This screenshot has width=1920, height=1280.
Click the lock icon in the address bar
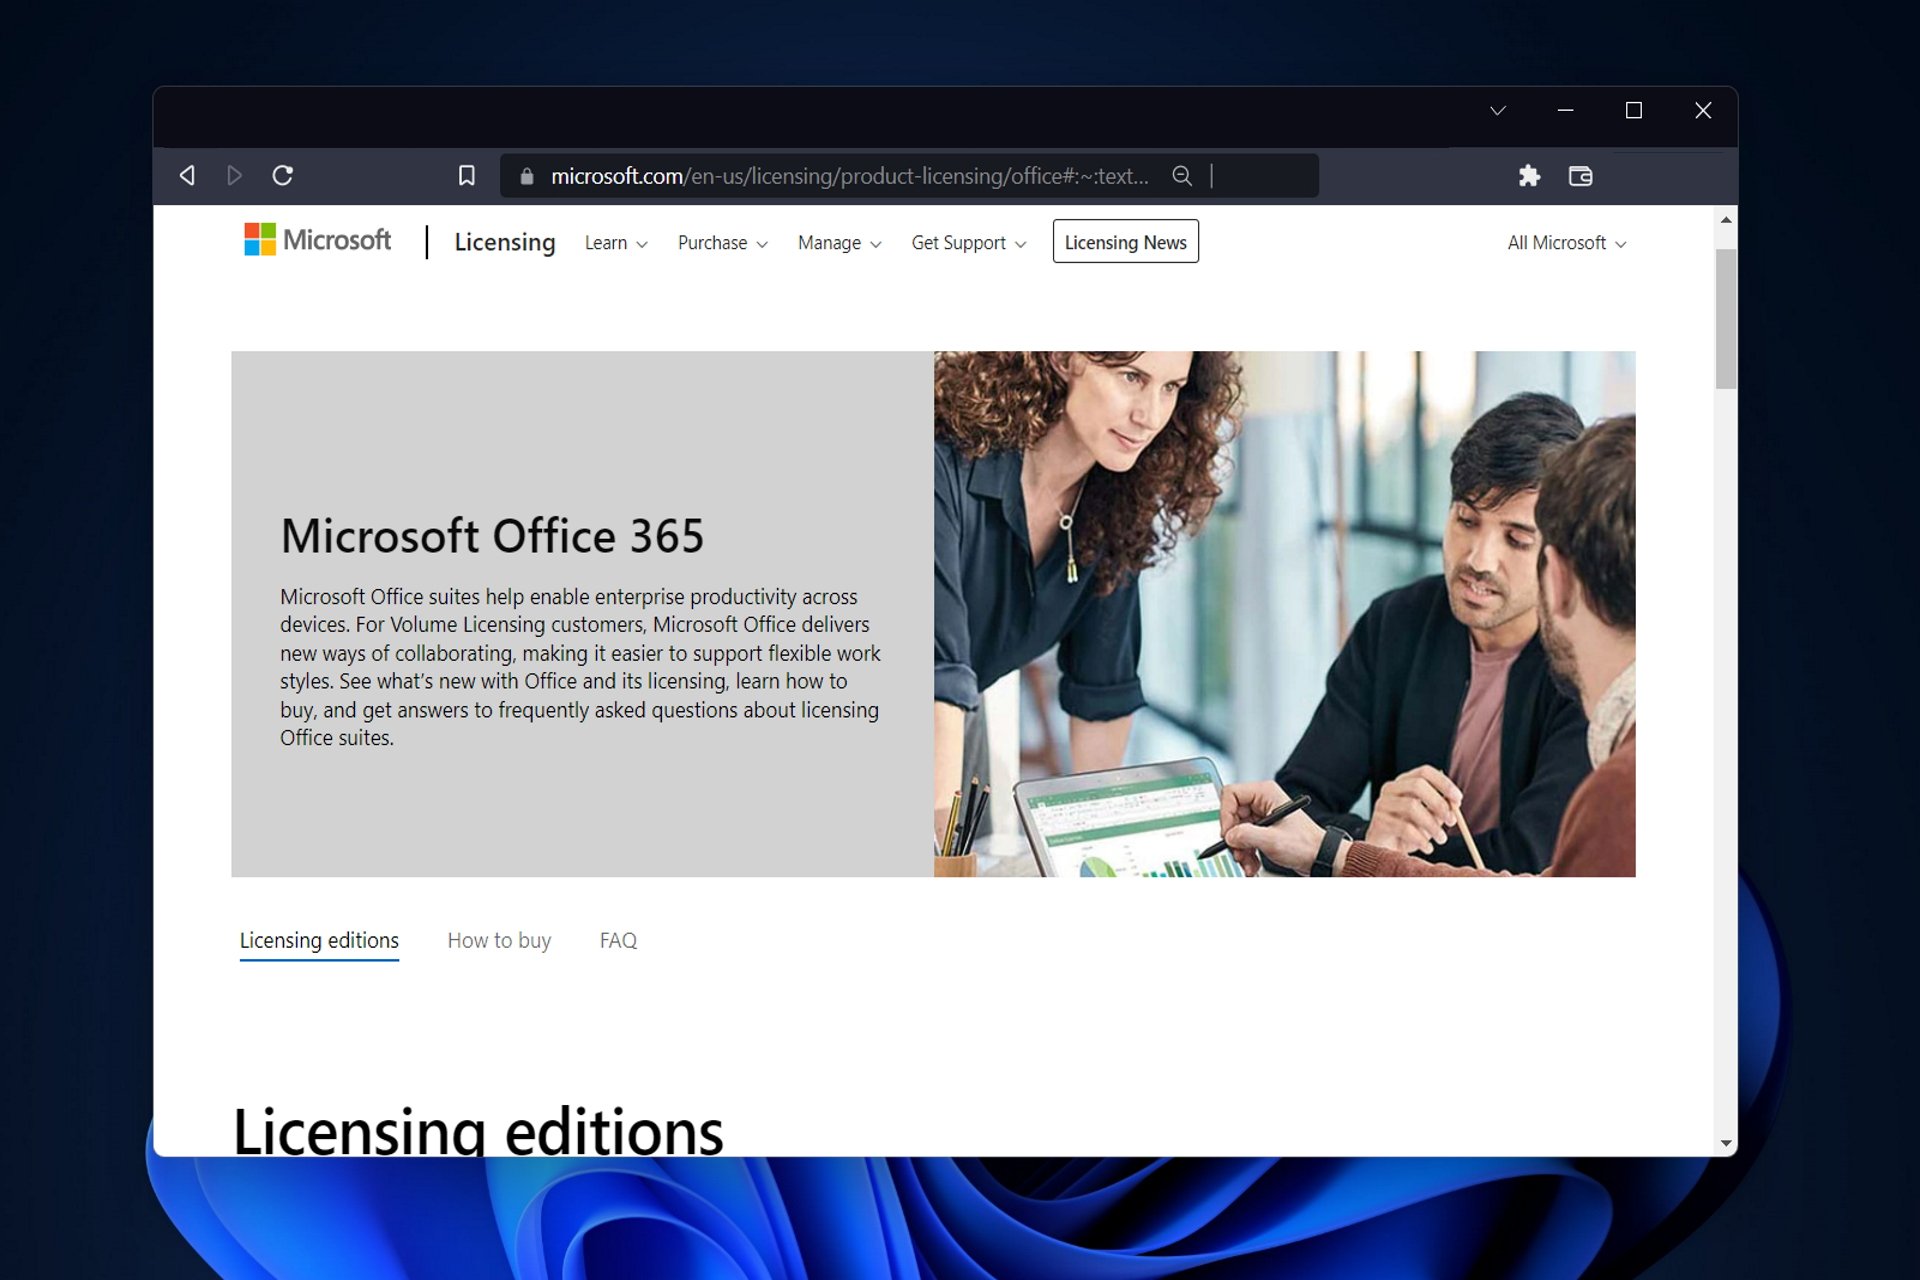pyautogui.click(x=527, y=176)
